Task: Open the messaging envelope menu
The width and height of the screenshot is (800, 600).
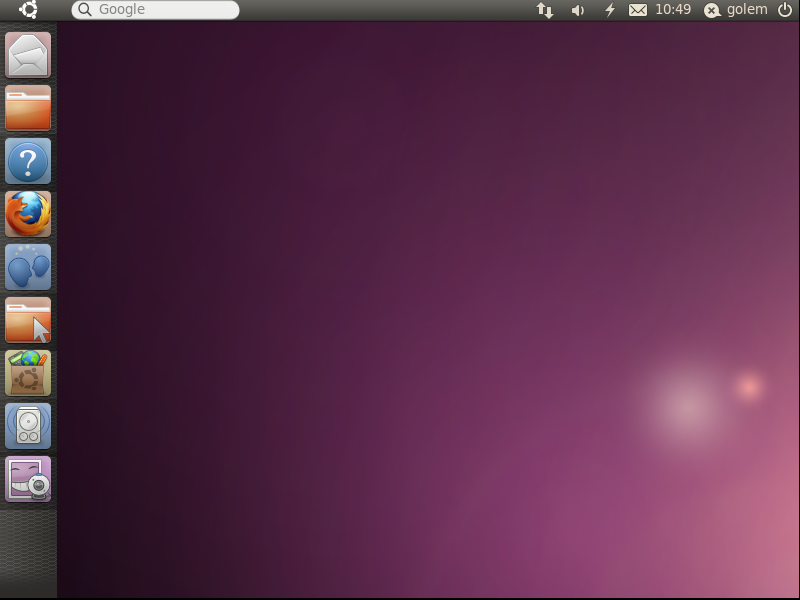Action: [x=638, y=10]
